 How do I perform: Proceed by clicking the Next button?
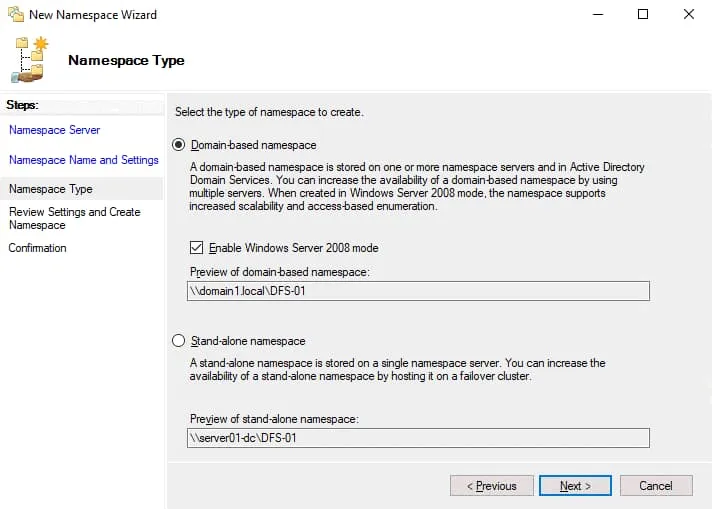[x=575, y=486]
